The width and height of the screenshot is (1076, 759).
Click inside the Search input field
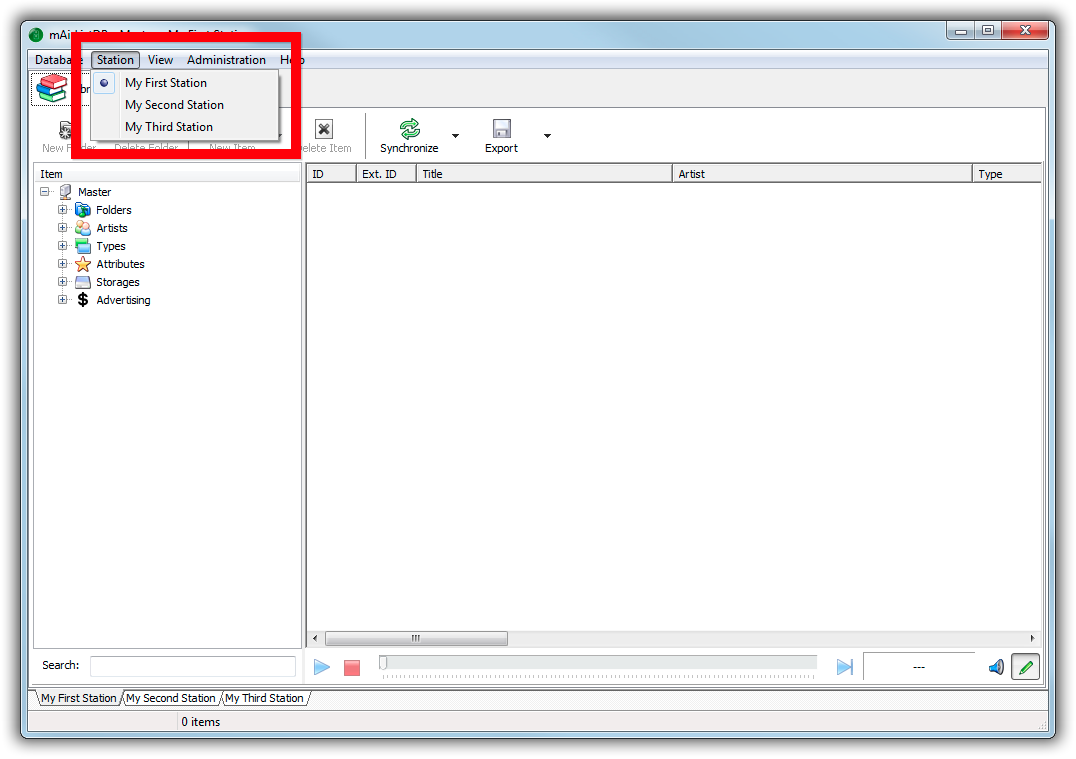193,666
